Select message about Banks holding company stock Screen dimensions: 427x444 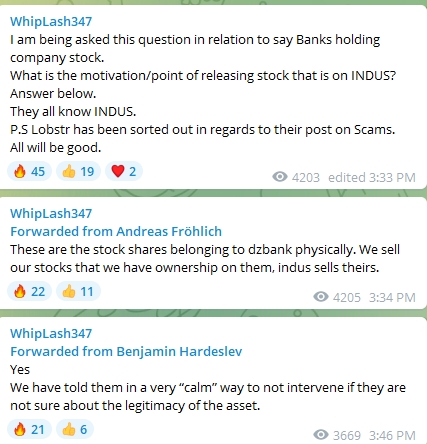point(203,93)
